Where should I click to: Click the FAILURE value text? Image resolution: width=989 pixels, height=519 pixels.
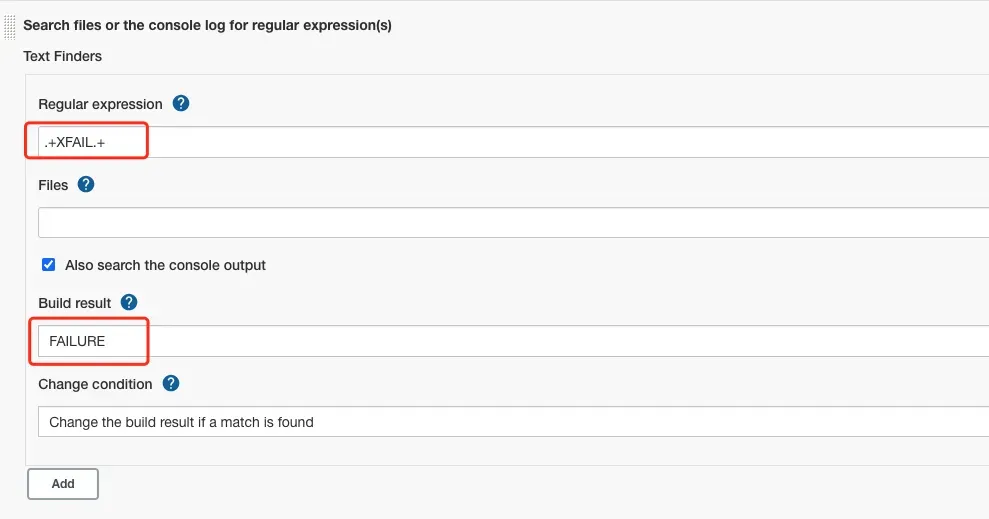(x=77, y=341)
